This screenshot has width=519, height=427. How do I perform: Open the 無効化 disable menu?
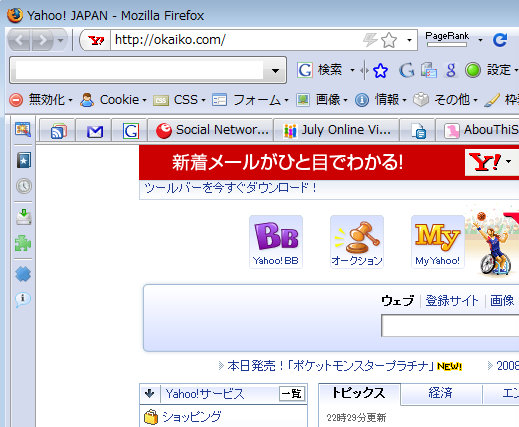pos(41,100)
